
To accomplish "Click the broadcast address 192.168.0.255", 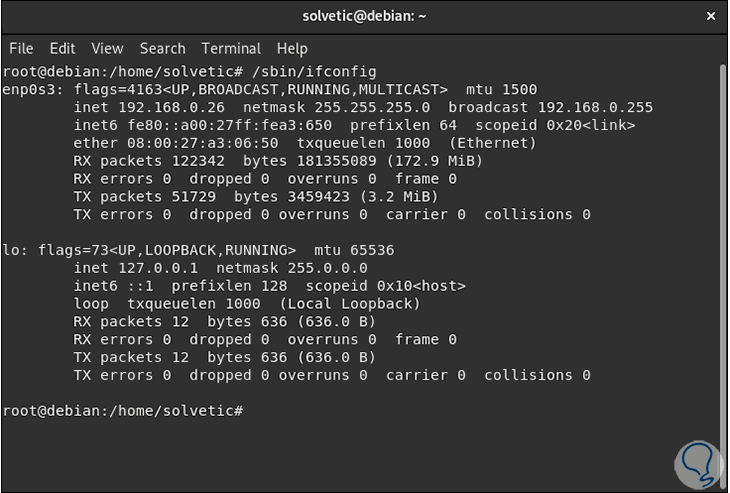I will point(595,107).
